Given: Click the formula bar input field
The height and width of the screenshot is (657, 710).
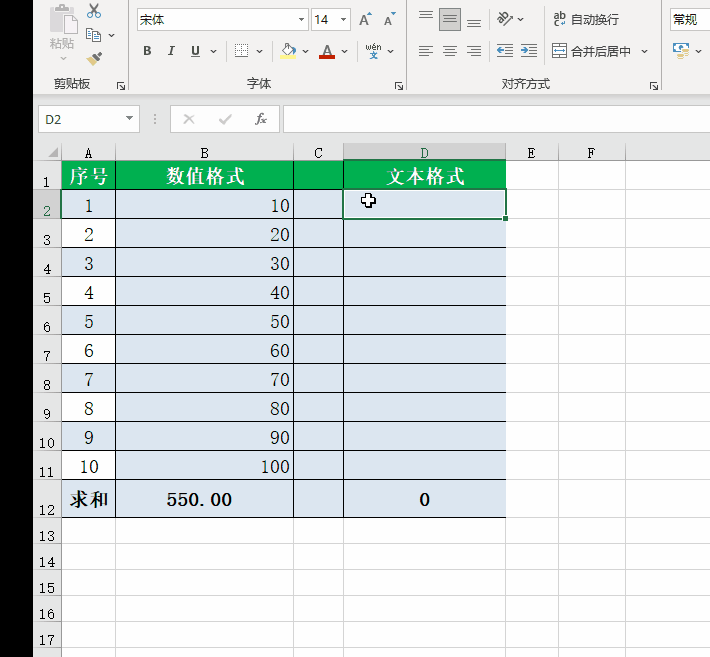Looking at the screenshot, I should coord(496,119).
